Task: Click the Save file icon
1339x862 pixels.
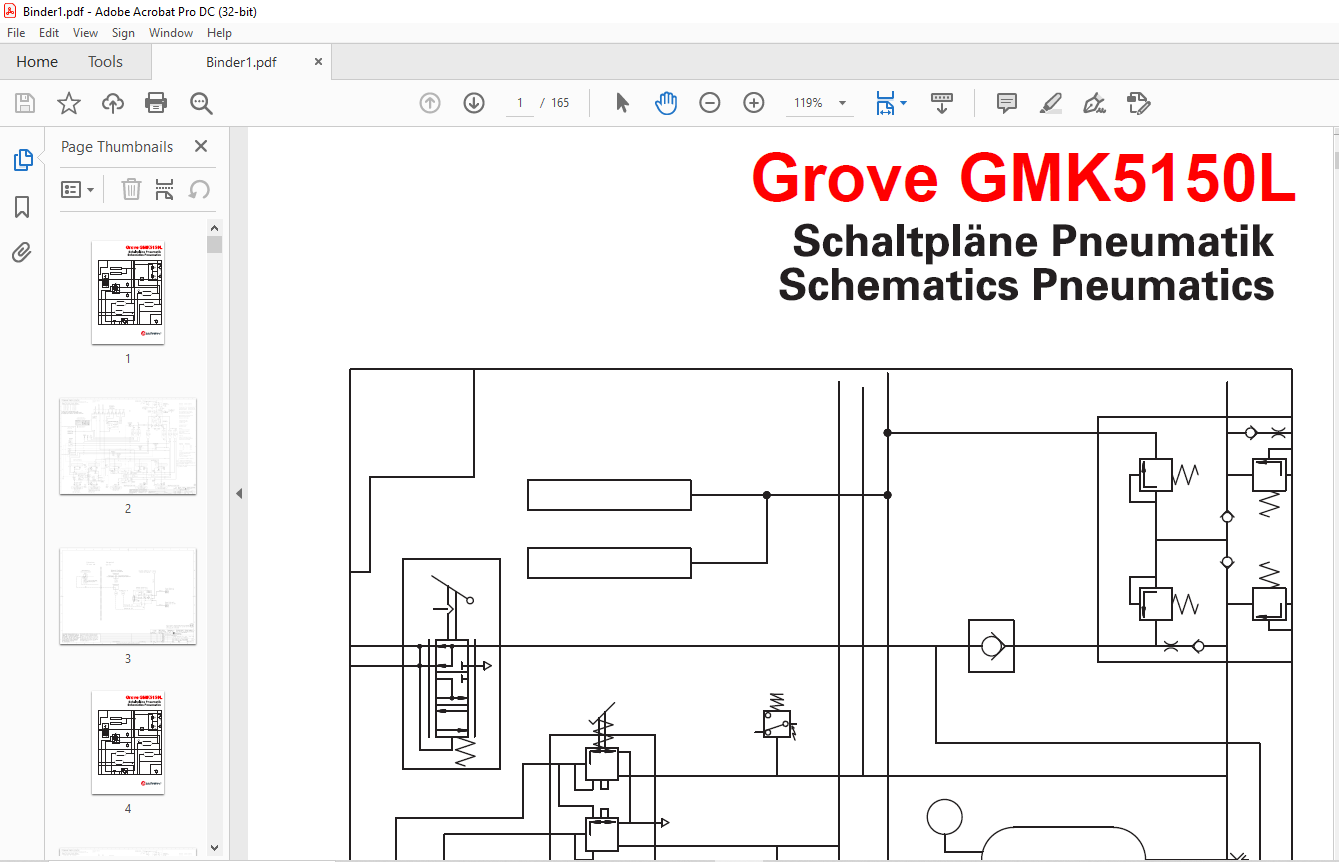Action: click(x=25, y=103)
